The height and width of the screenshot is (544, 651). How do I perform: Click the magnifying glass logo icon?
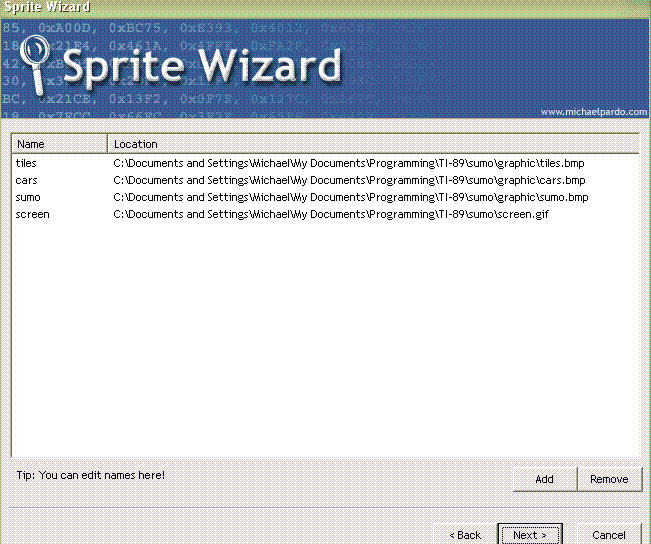[35, 64]
